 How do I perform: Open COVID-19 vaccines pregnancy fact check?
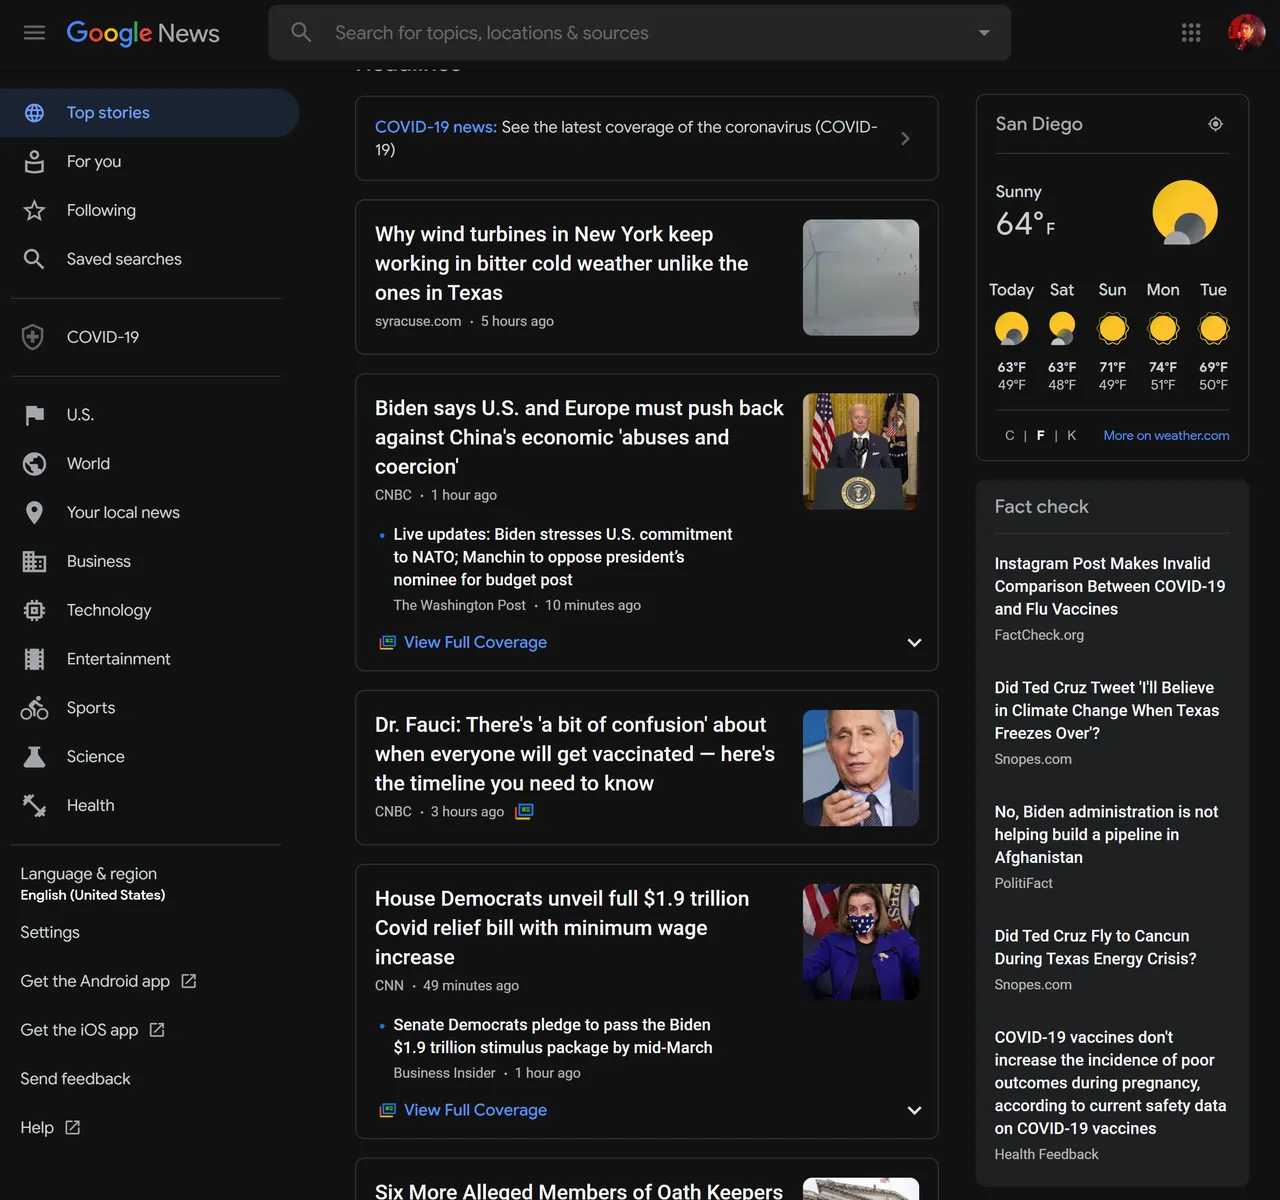[x=1110, y=1083]
